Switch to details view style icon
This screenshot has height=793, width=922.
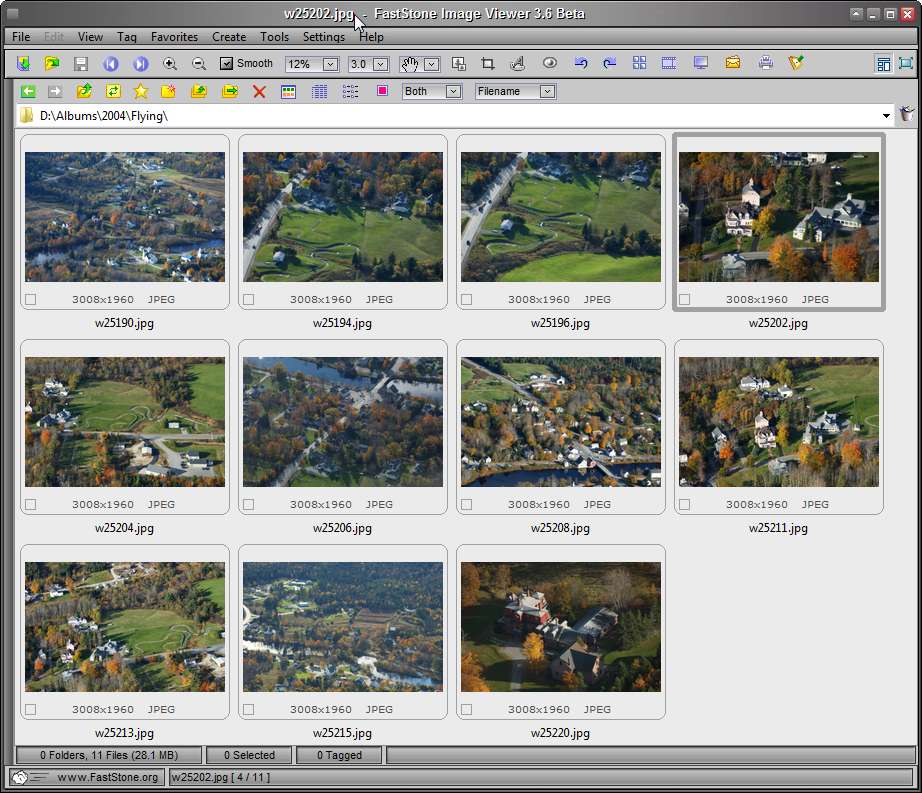pos(319,92)
